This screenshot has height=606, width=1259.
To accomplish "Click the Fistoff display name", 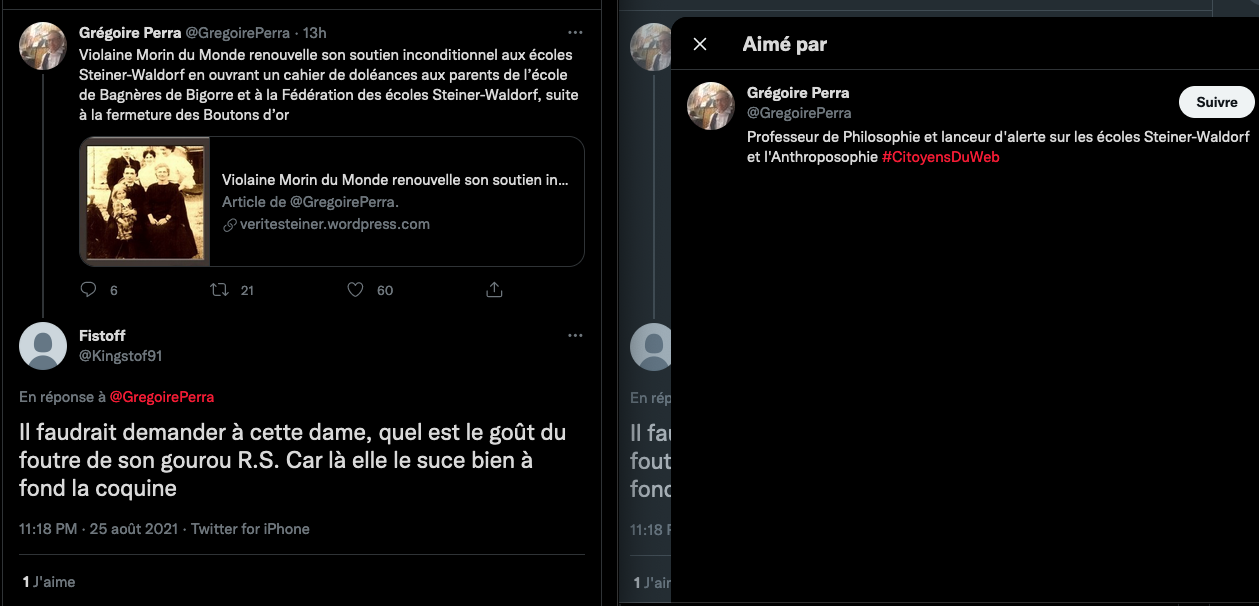I will 102,336.
